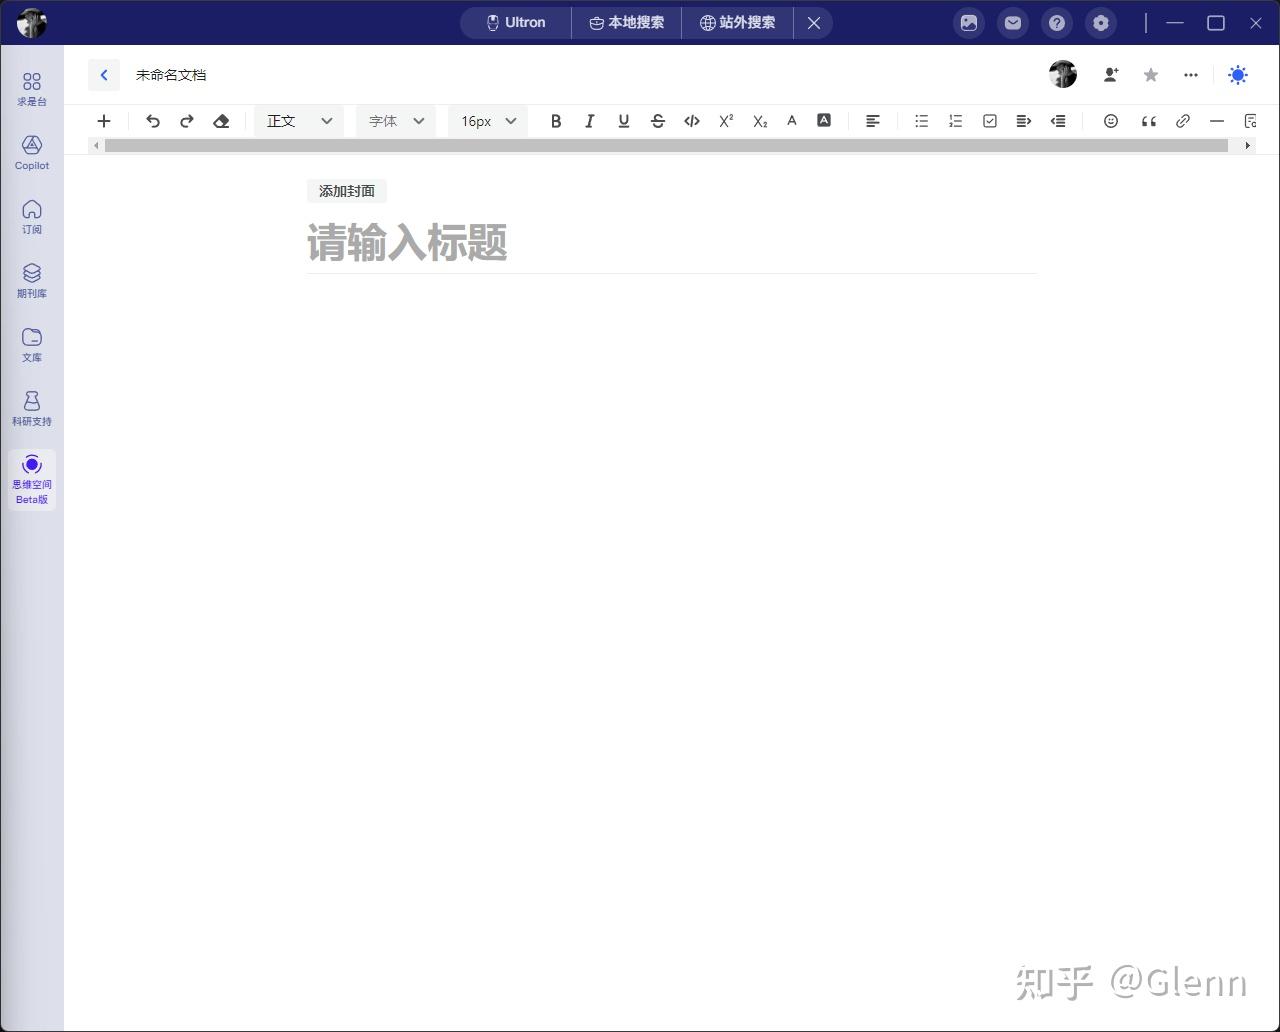Viewport: 1280px width, 1032px height.
Task: Toggle the task checklist formatting
Action: pyautogui.click(x=989, y=120)
